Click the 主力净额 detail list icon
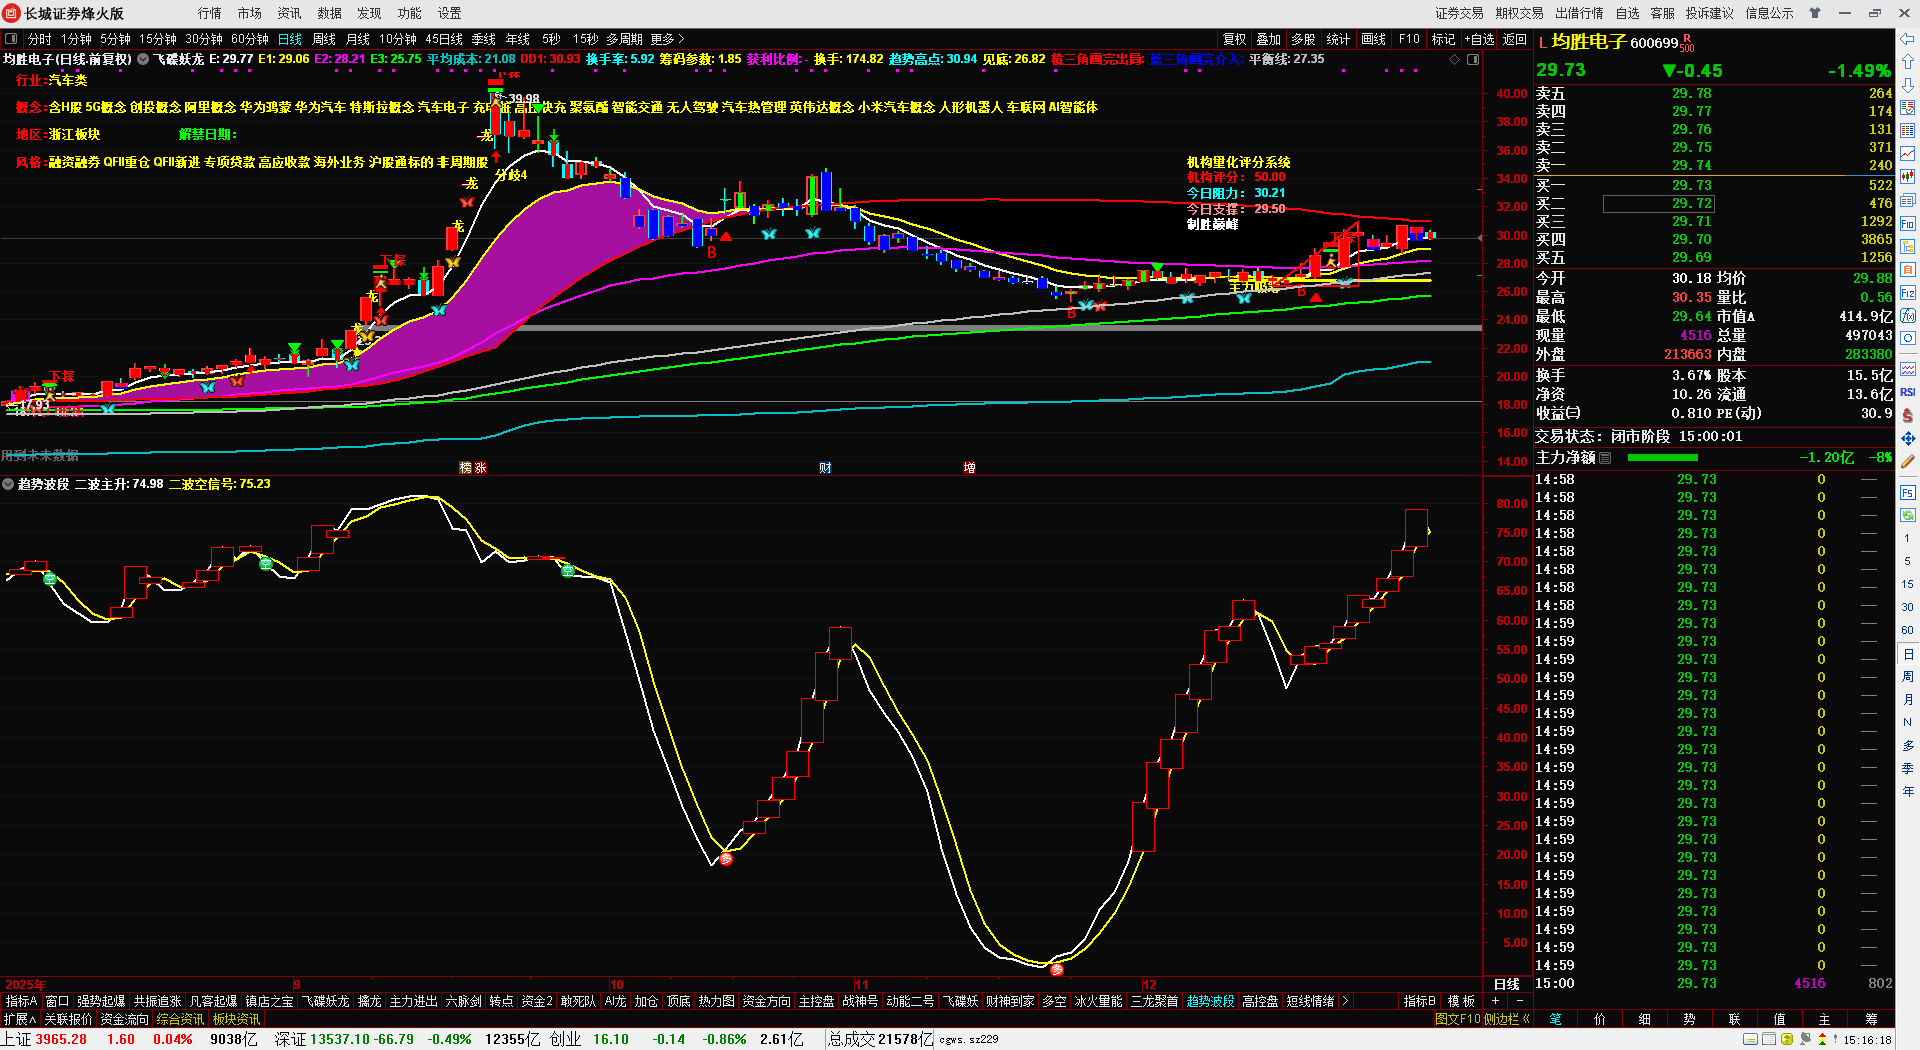 1605,458
